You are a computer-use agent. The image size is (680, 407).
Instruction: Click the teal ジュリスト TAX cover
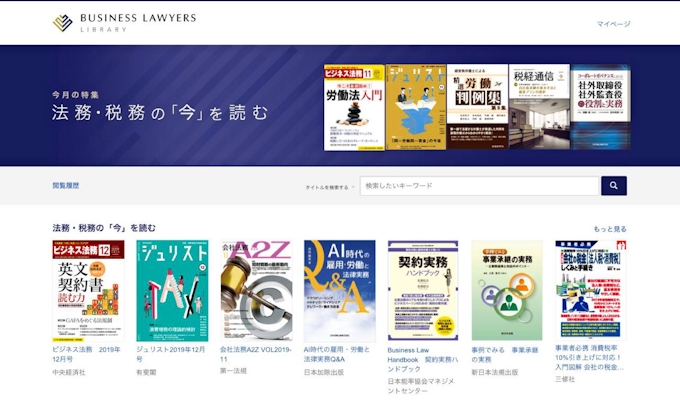[172, 290]
